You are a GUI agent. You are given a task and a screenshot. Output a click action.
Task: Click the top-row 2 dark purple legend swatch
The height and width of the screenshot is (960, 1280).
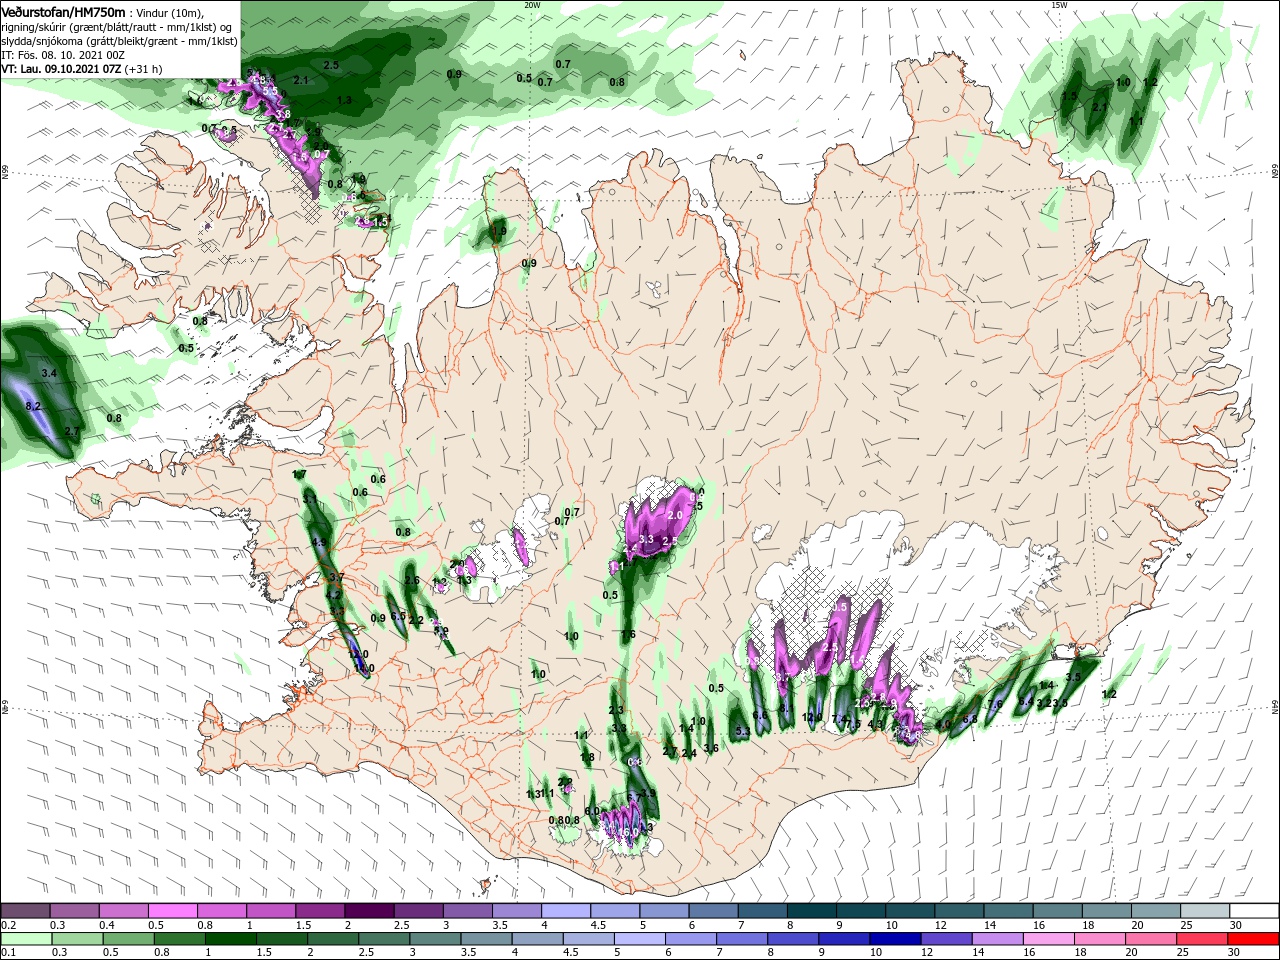369,911
